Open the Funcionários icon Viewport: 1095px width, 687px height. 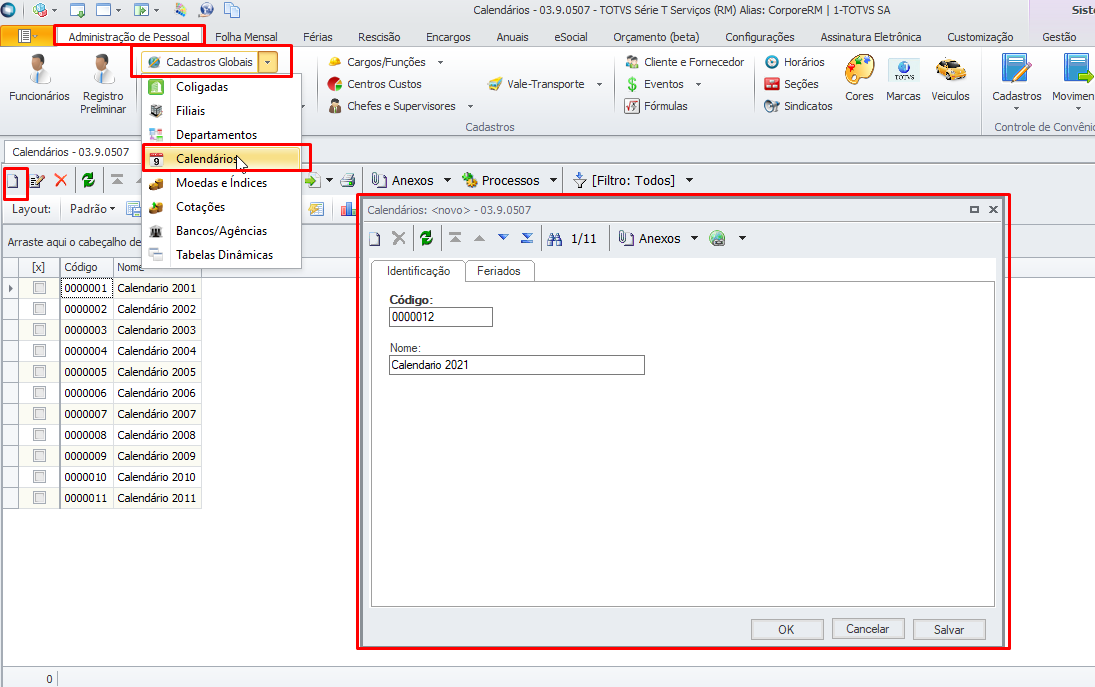point(39,78)
